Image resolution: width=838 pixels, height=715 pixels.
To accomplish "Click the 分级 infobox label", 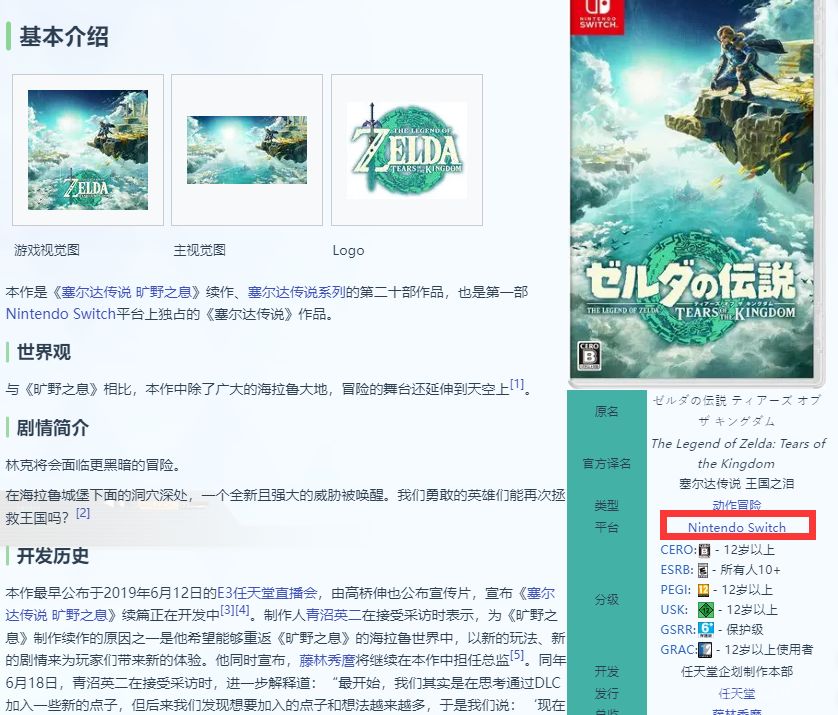I will click(x=607, y=600).
